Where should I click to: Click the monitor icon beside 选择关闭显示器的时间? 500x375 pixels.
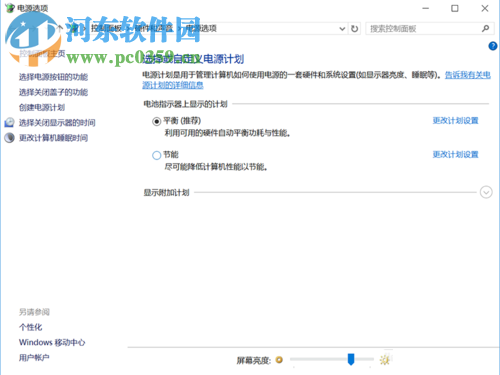tap(9, 122)
